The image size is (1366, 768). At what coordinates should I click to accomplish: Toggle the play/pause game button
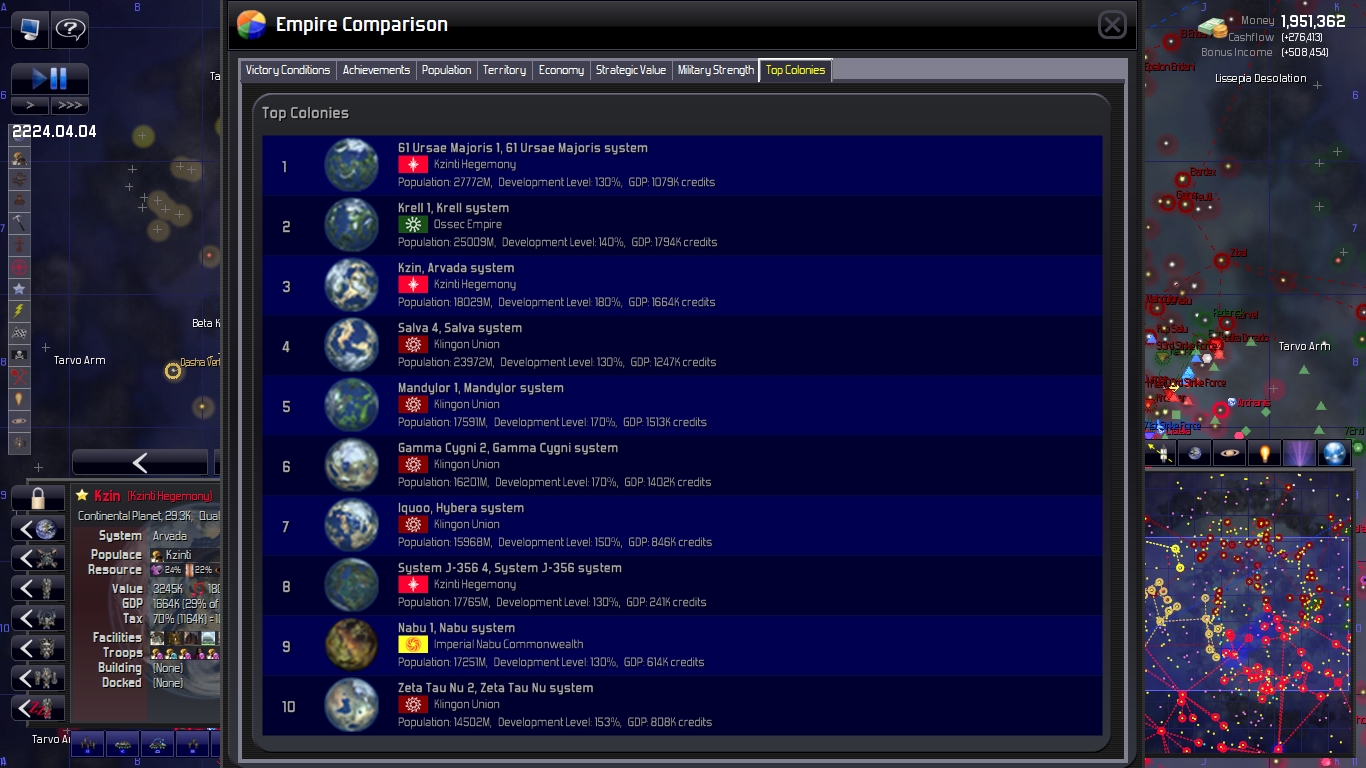tap(50, 79)
